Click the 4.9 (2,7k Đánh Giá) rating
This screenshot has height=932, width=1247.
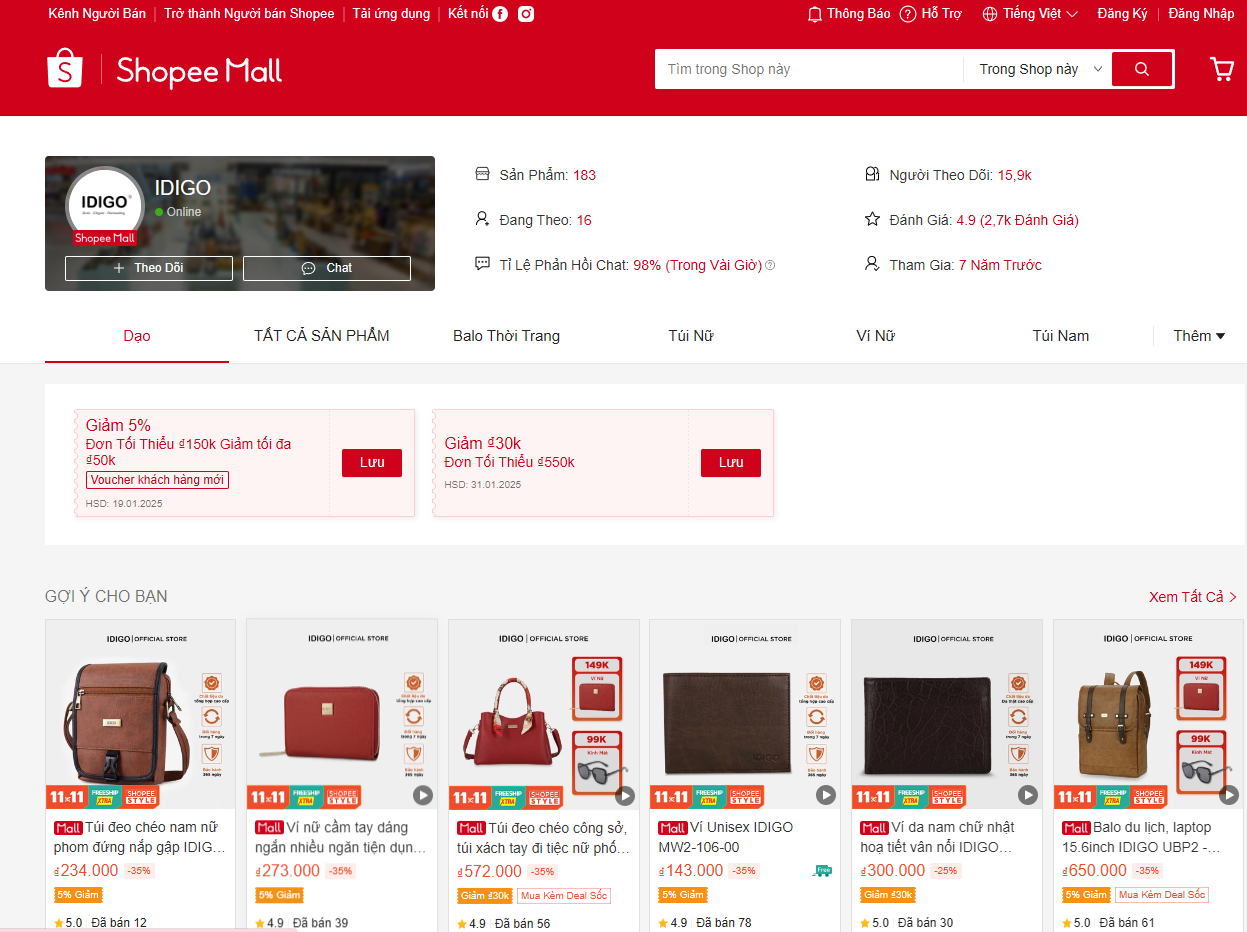point(1017,220)
